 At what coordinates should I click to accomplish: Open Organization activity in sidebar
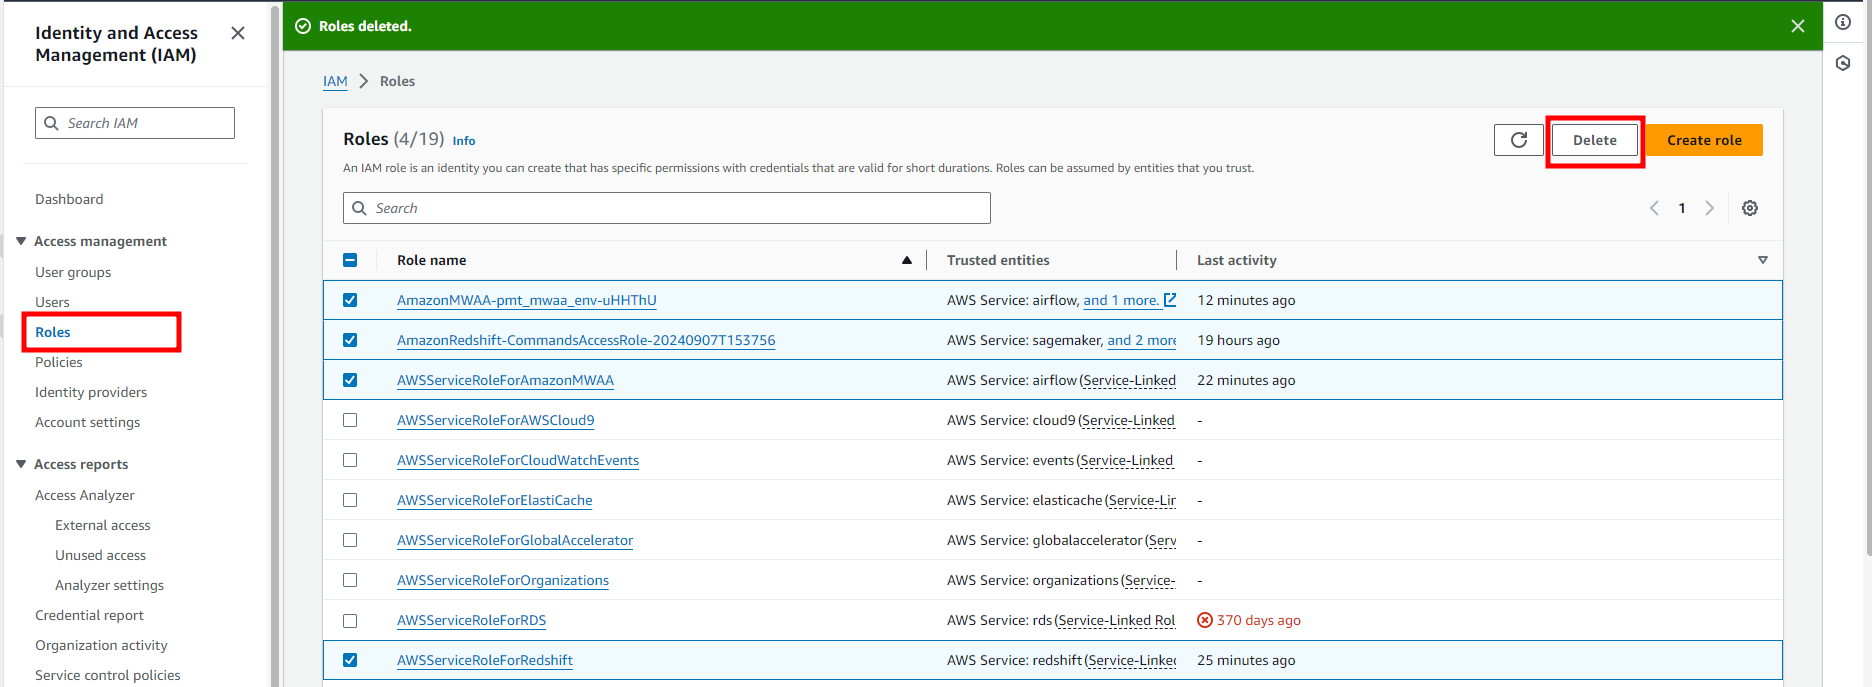[102, 645]
